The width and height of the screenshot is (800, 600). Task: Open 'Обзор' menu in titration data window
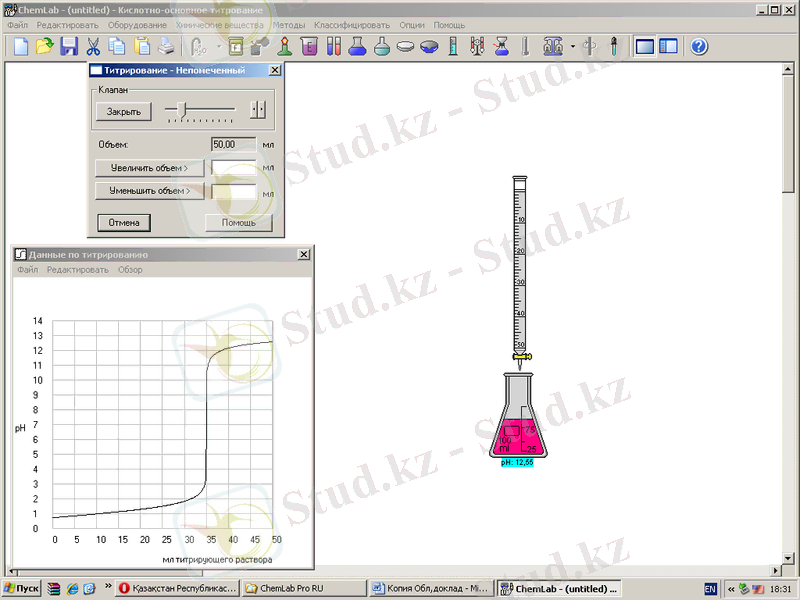[130, 270]
